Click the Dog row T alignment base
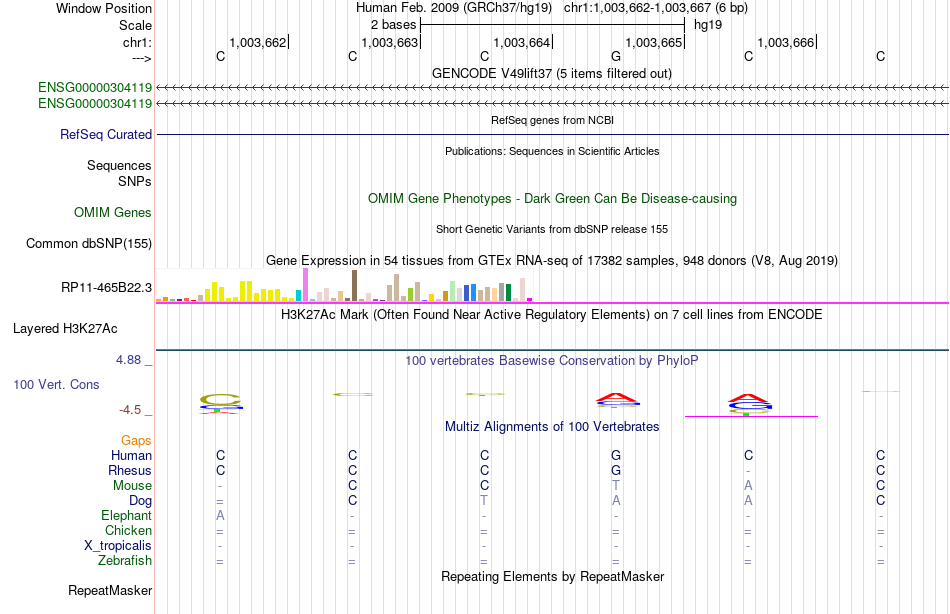950x614 pixels. point(483,501)
